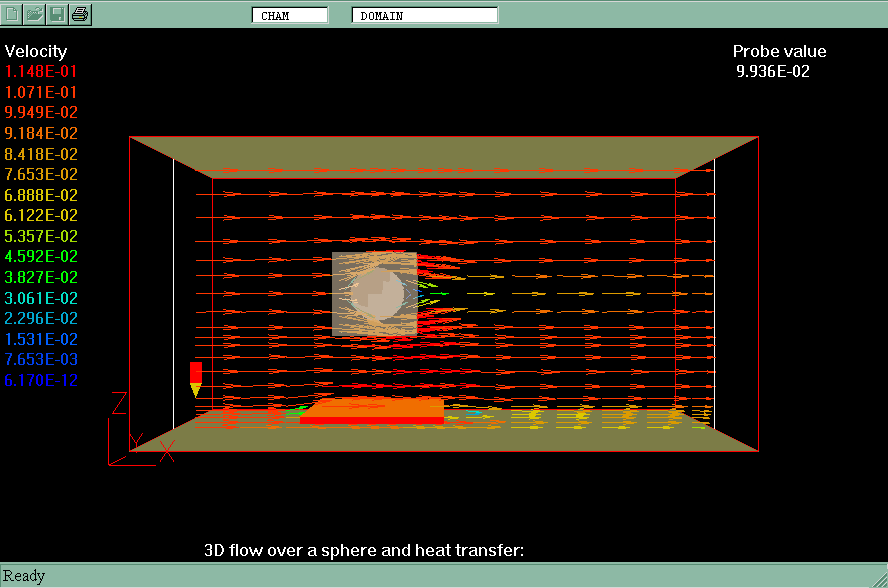Click the CHAM text field
Image resolution: width=888 pixels, height=588 pixels.
(289, 15)
